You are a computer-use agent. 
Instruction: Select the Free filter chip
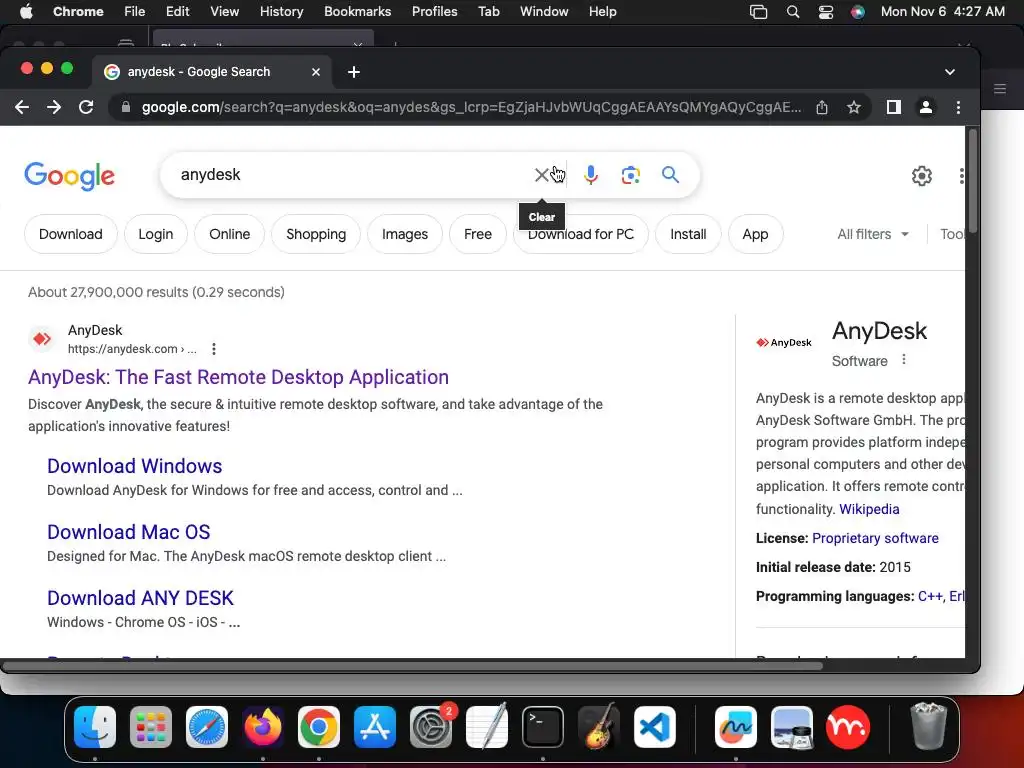(x=477, y=234)
